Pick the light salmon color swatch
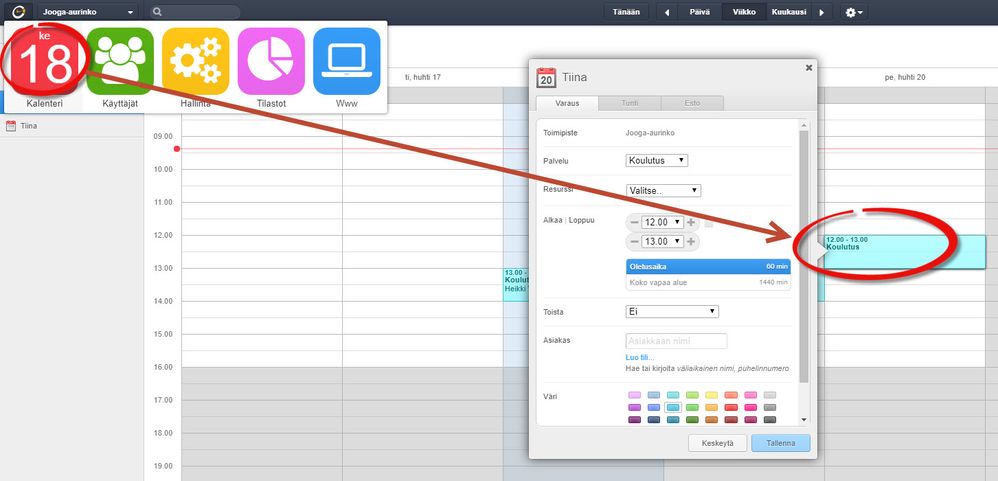The height and width of the screenshot is (481, 998). pos(731,395)
